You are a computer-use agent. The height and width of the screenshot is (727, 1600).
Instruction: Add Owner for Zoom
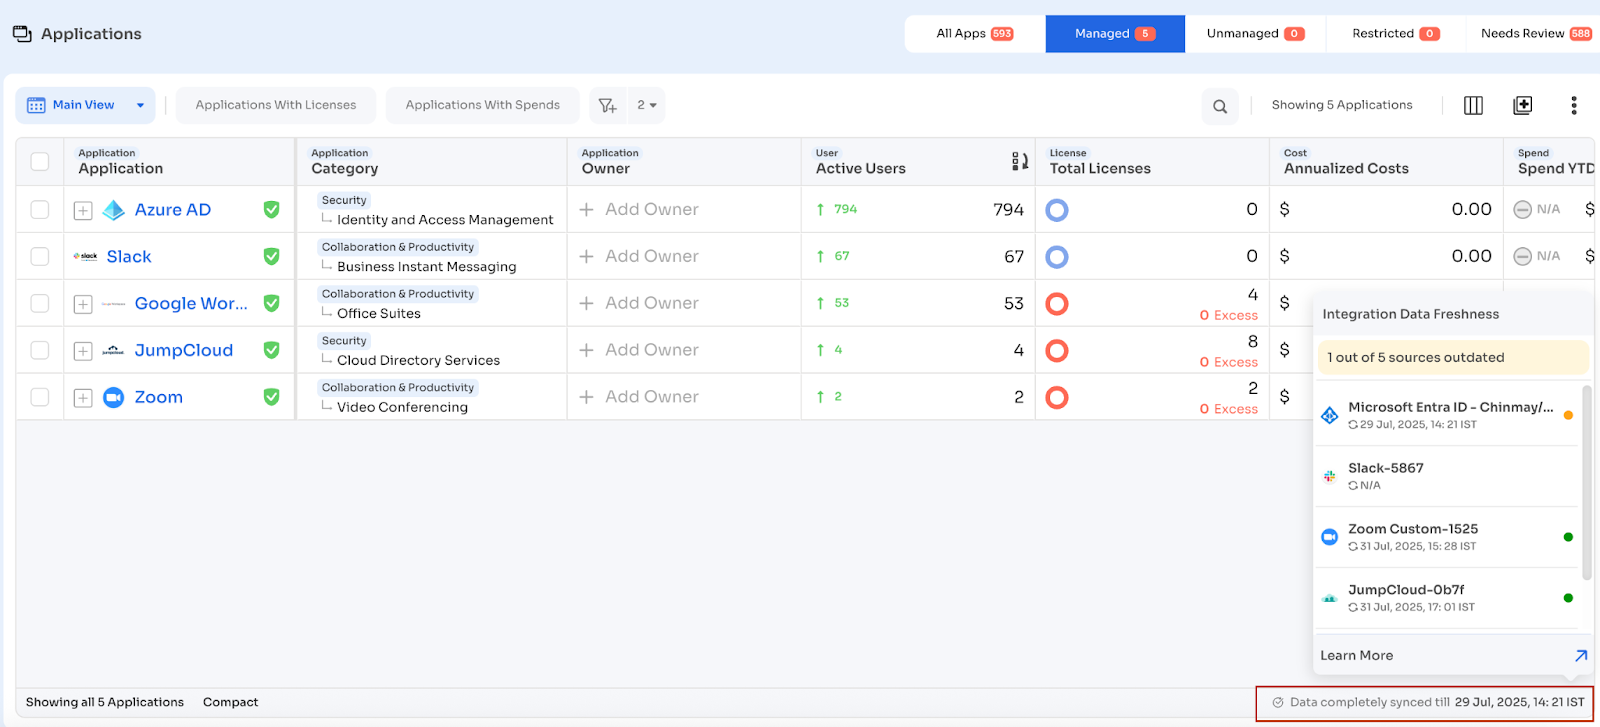tap(639, 397)
